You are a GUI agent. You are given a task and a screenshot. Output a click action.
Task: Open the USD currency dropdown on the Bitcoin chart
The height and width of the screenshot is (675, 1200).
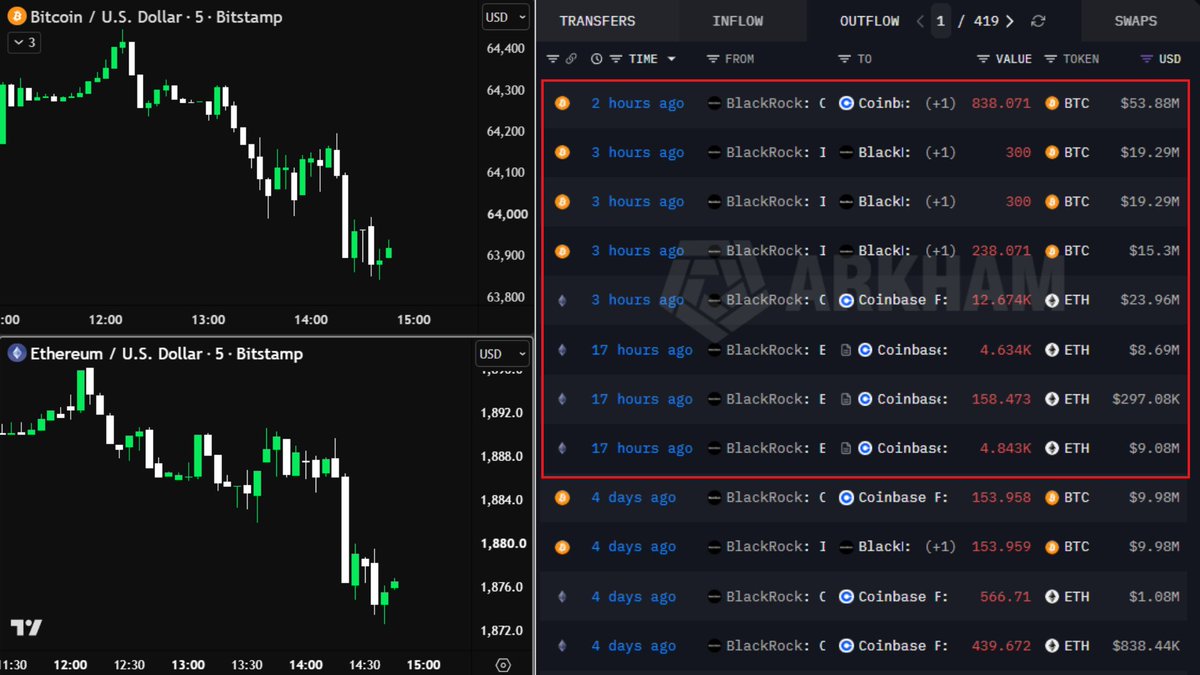[x=505, y=17]
